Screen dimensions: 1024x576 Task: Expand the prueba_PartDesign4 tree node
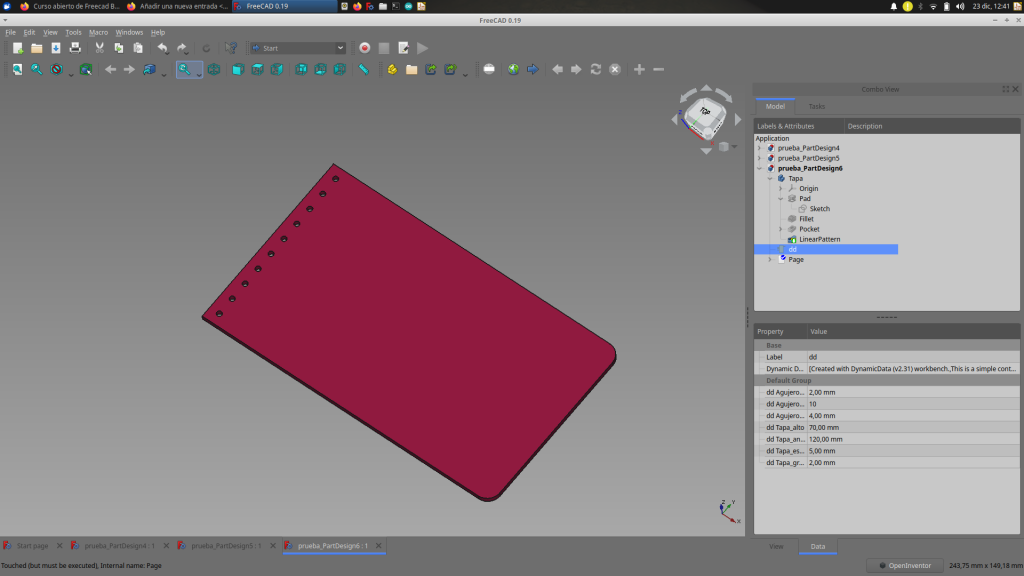(759, 148)
